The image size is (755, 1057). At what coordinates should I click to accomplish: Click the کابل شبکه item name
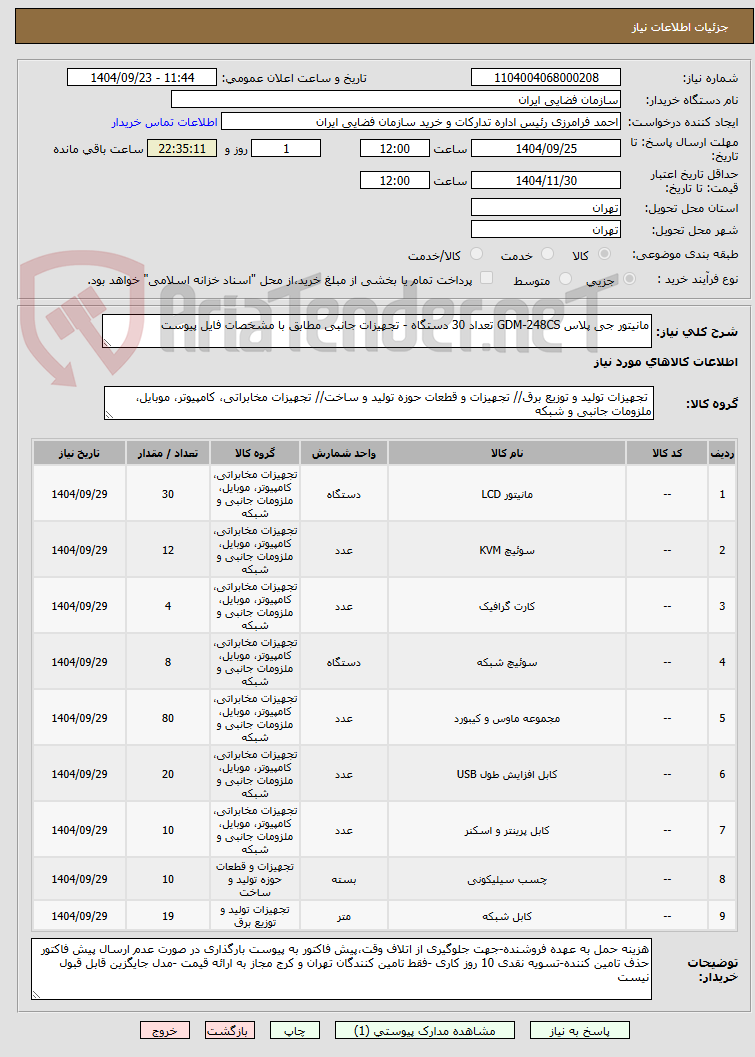coord(507,916)
